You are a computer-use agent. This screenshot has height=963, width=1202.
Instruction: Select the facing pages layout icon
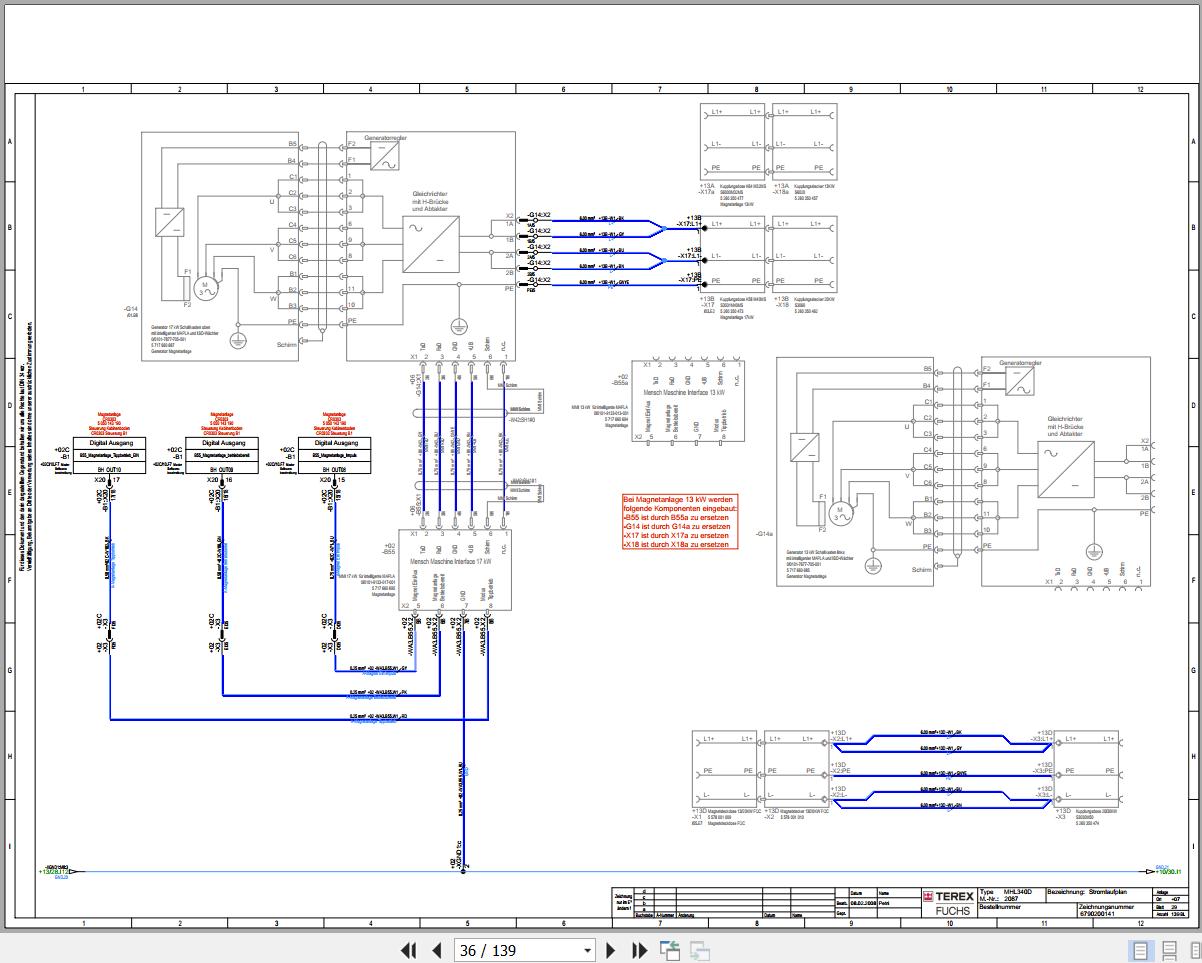click(1196, 950)
